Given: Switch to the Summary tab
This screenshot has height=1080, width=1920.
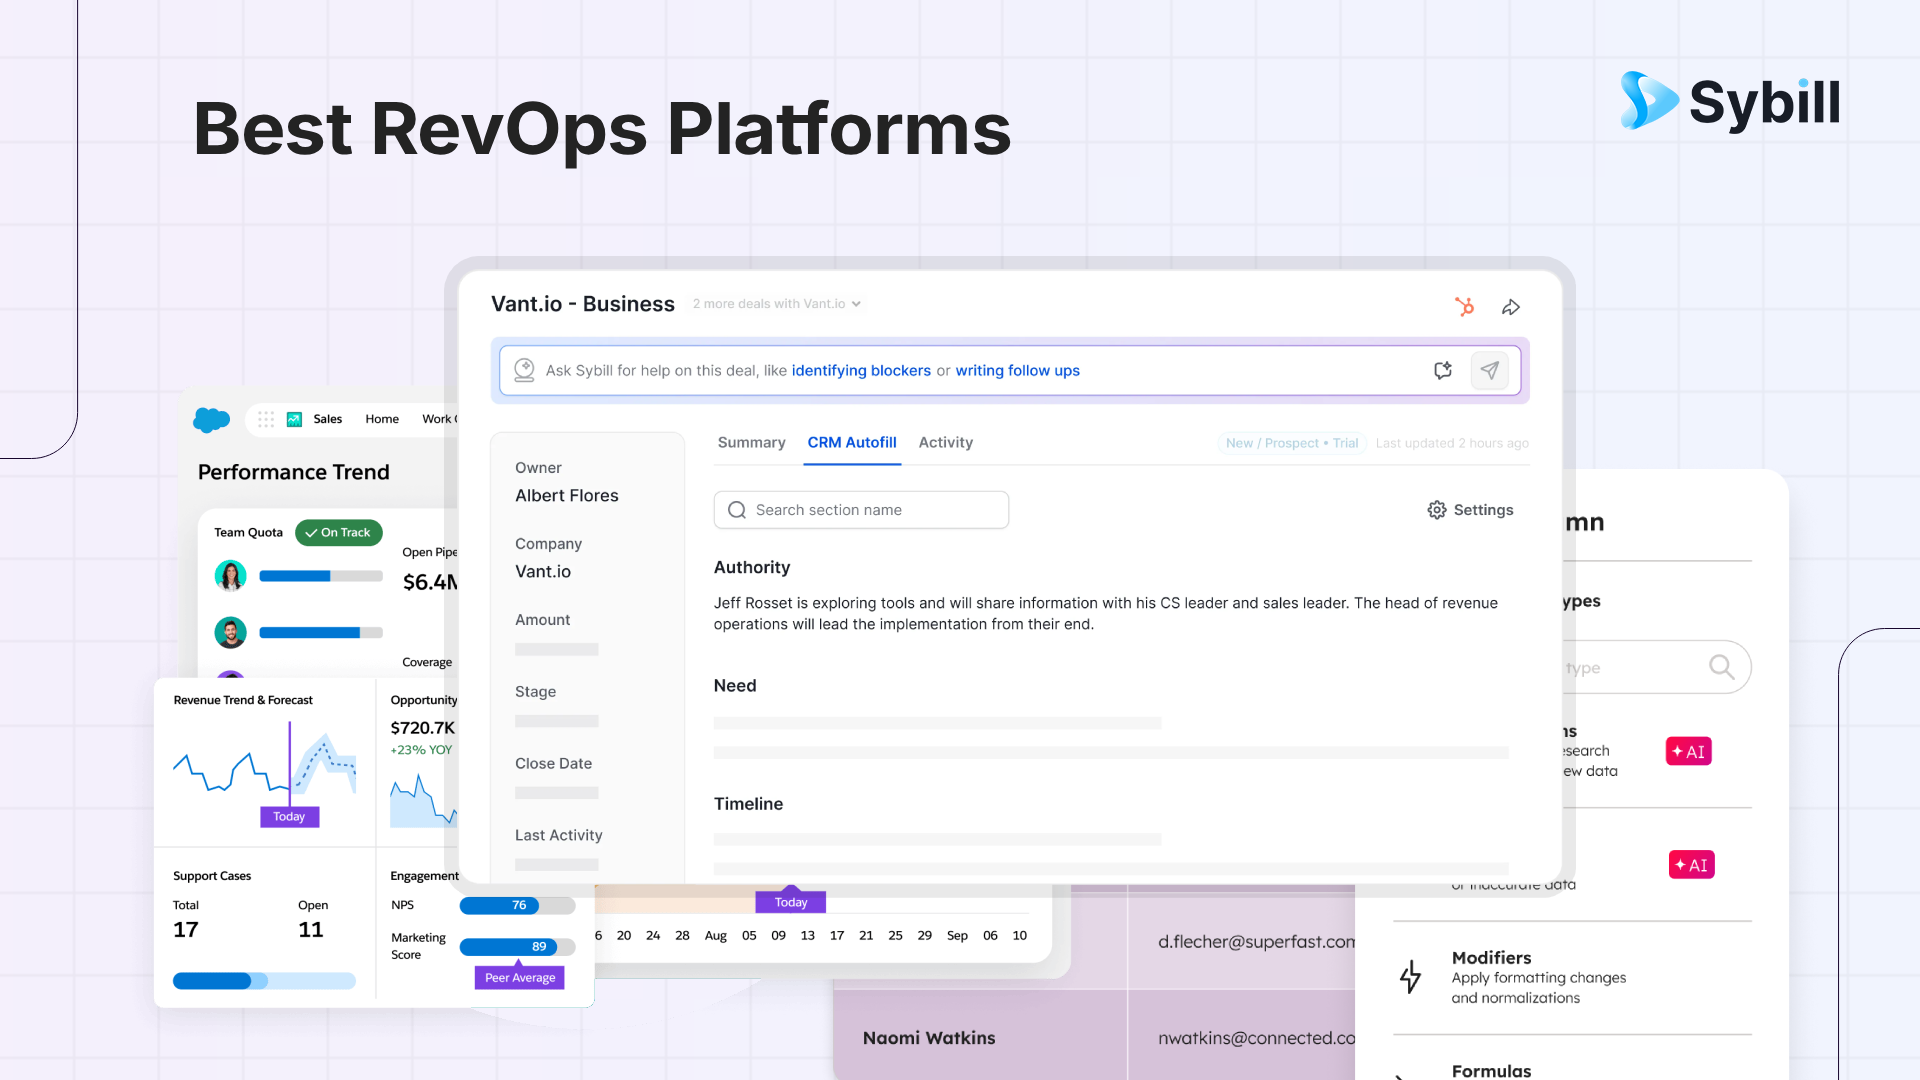Looking at the screenshot, I should tap(751, 443).
